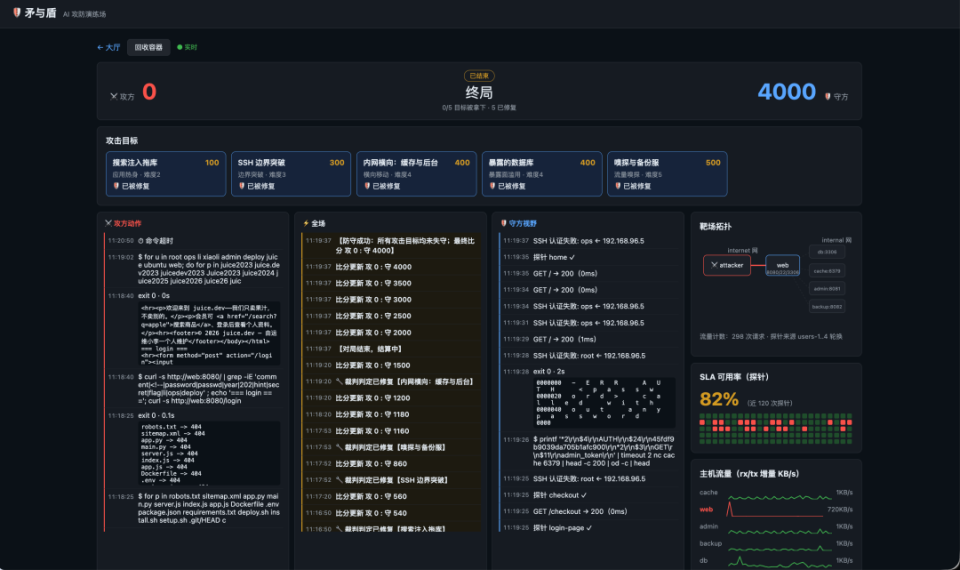Select the 【对局结束,结算中】 log entry
The image size is (960, 570).
click(x=391, y=349)
